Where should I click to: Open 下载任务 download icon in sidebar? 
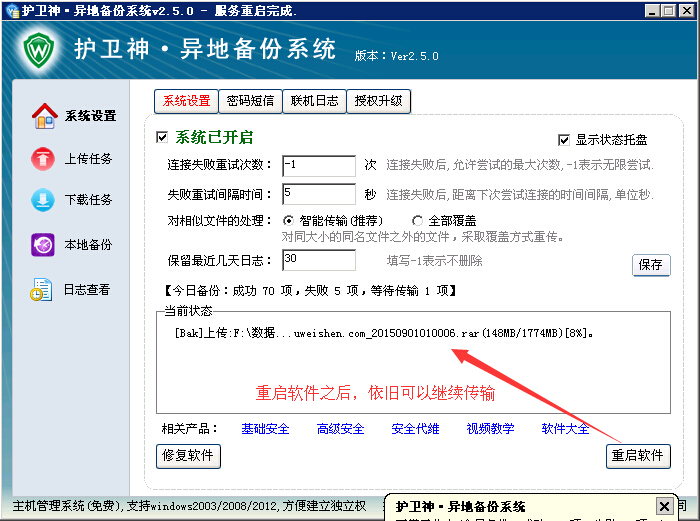[43, 200]
